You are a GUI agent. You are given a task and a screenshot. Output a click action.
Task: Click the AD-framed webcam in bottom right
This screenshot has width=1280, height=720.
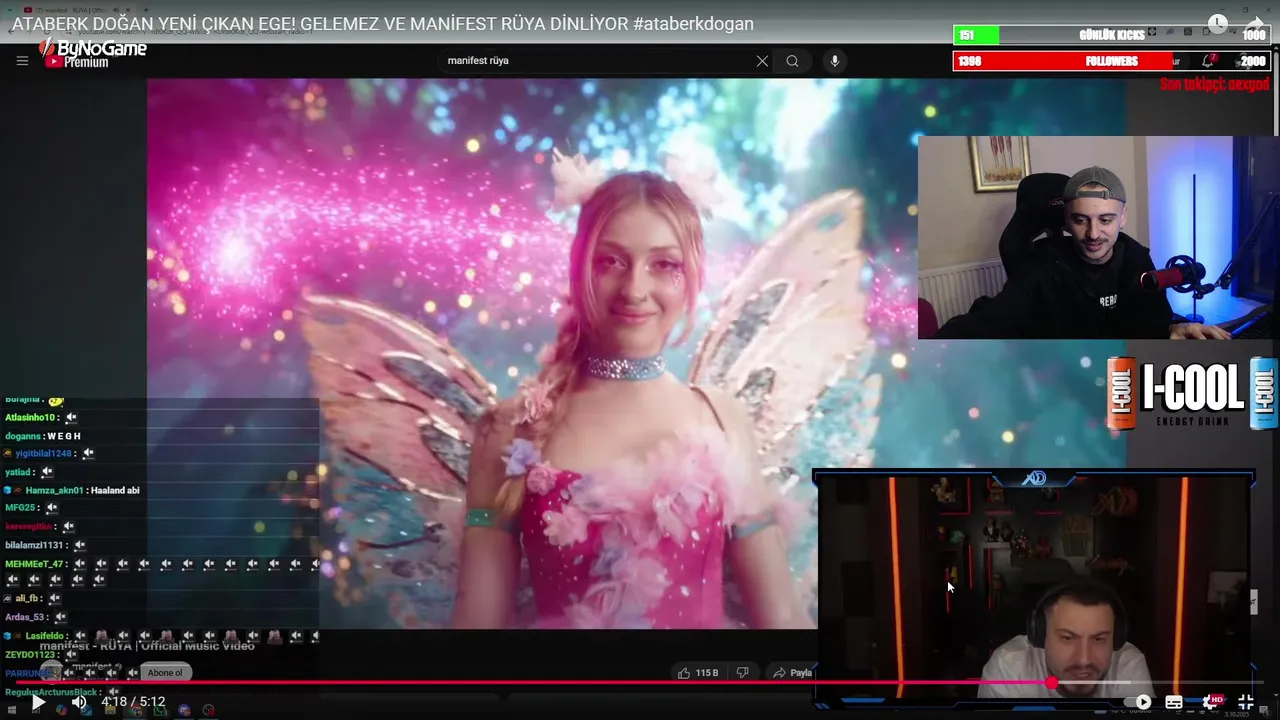(x=1034, y=590)
